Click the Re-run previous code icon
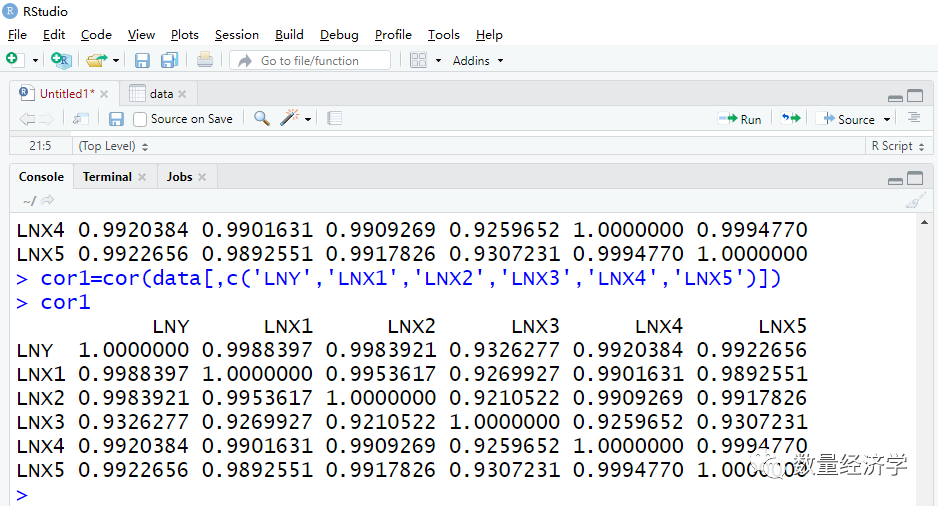 pyautogui.click(x=790, y=118)
